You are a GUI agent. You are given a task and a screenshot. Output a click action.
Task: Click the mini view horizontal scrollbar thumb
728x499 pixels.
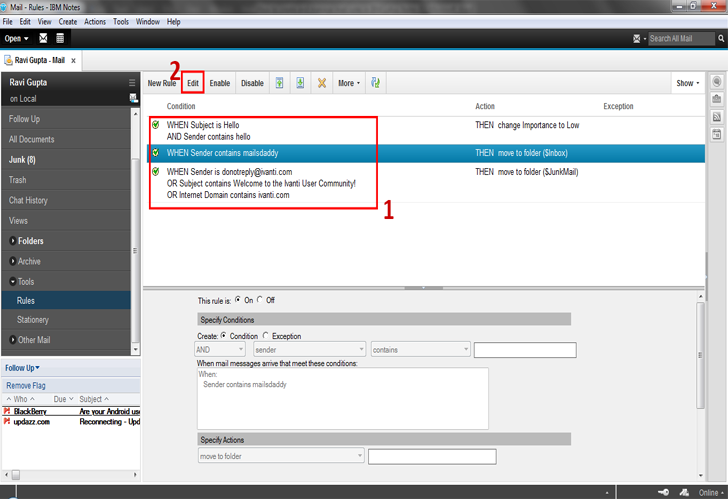(x=16, y=474)
